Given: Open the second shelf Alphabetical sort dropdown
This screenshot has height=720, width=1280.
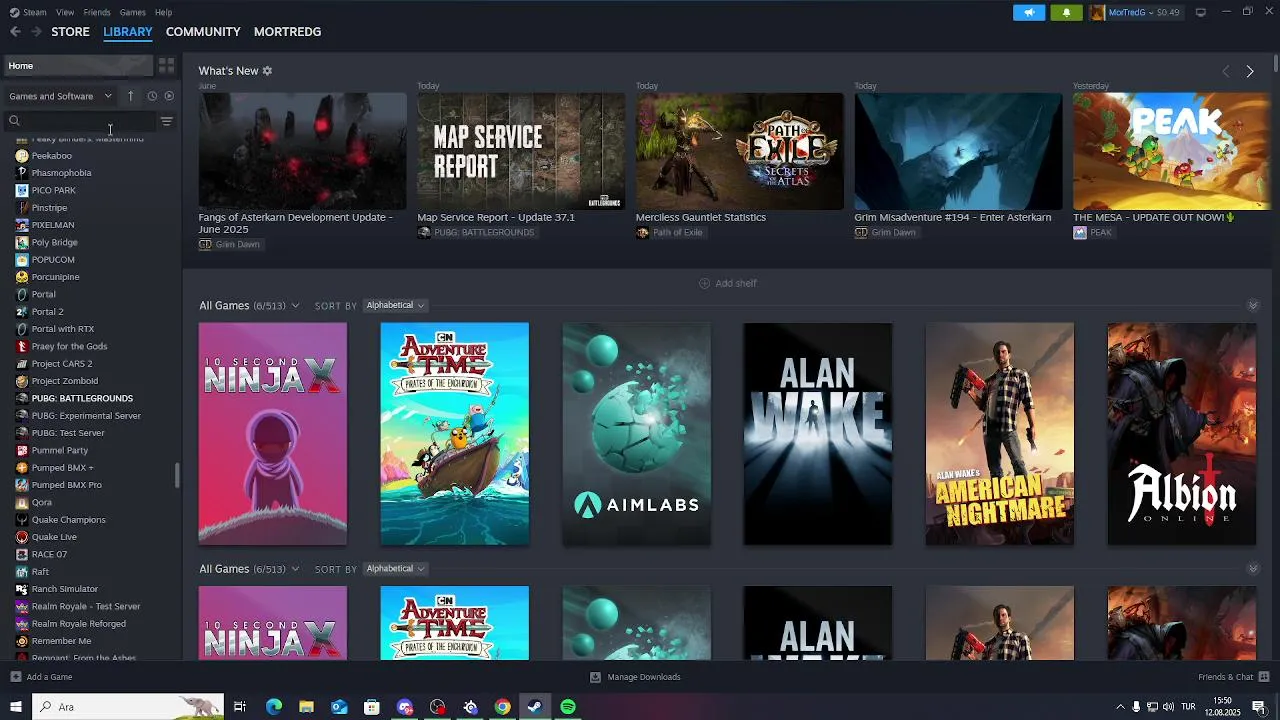Looking at the screenshot, I should point(395,569).
